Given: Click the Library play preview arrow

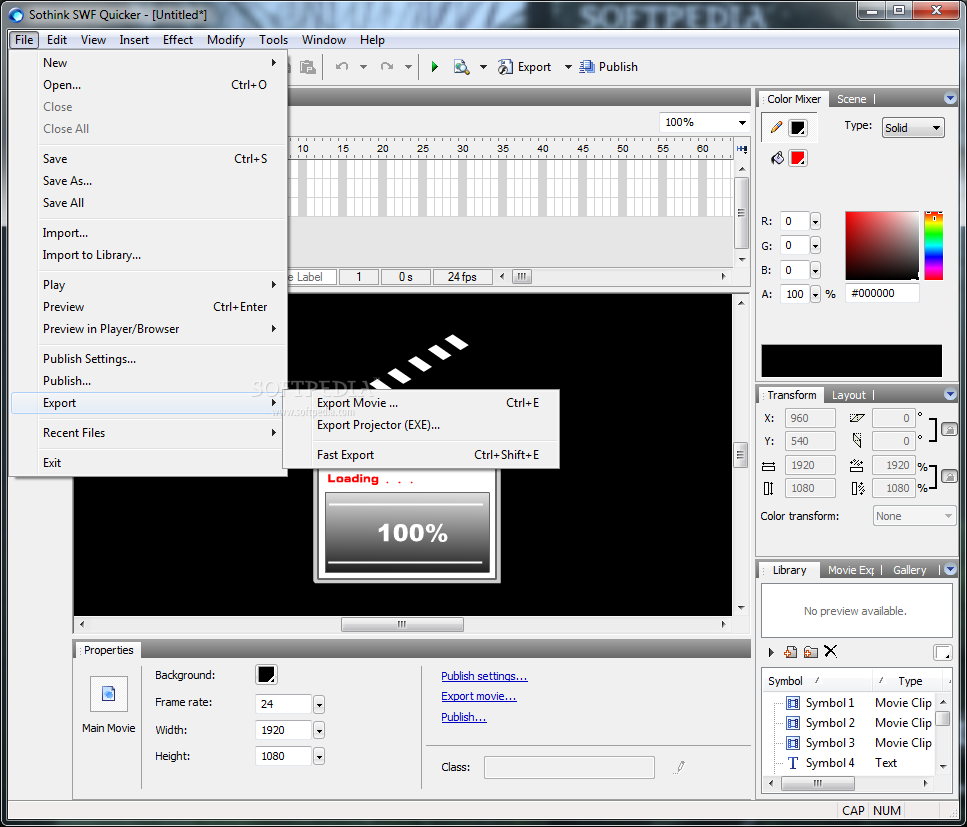Looking at the screenshot, I should pos(771,652).
